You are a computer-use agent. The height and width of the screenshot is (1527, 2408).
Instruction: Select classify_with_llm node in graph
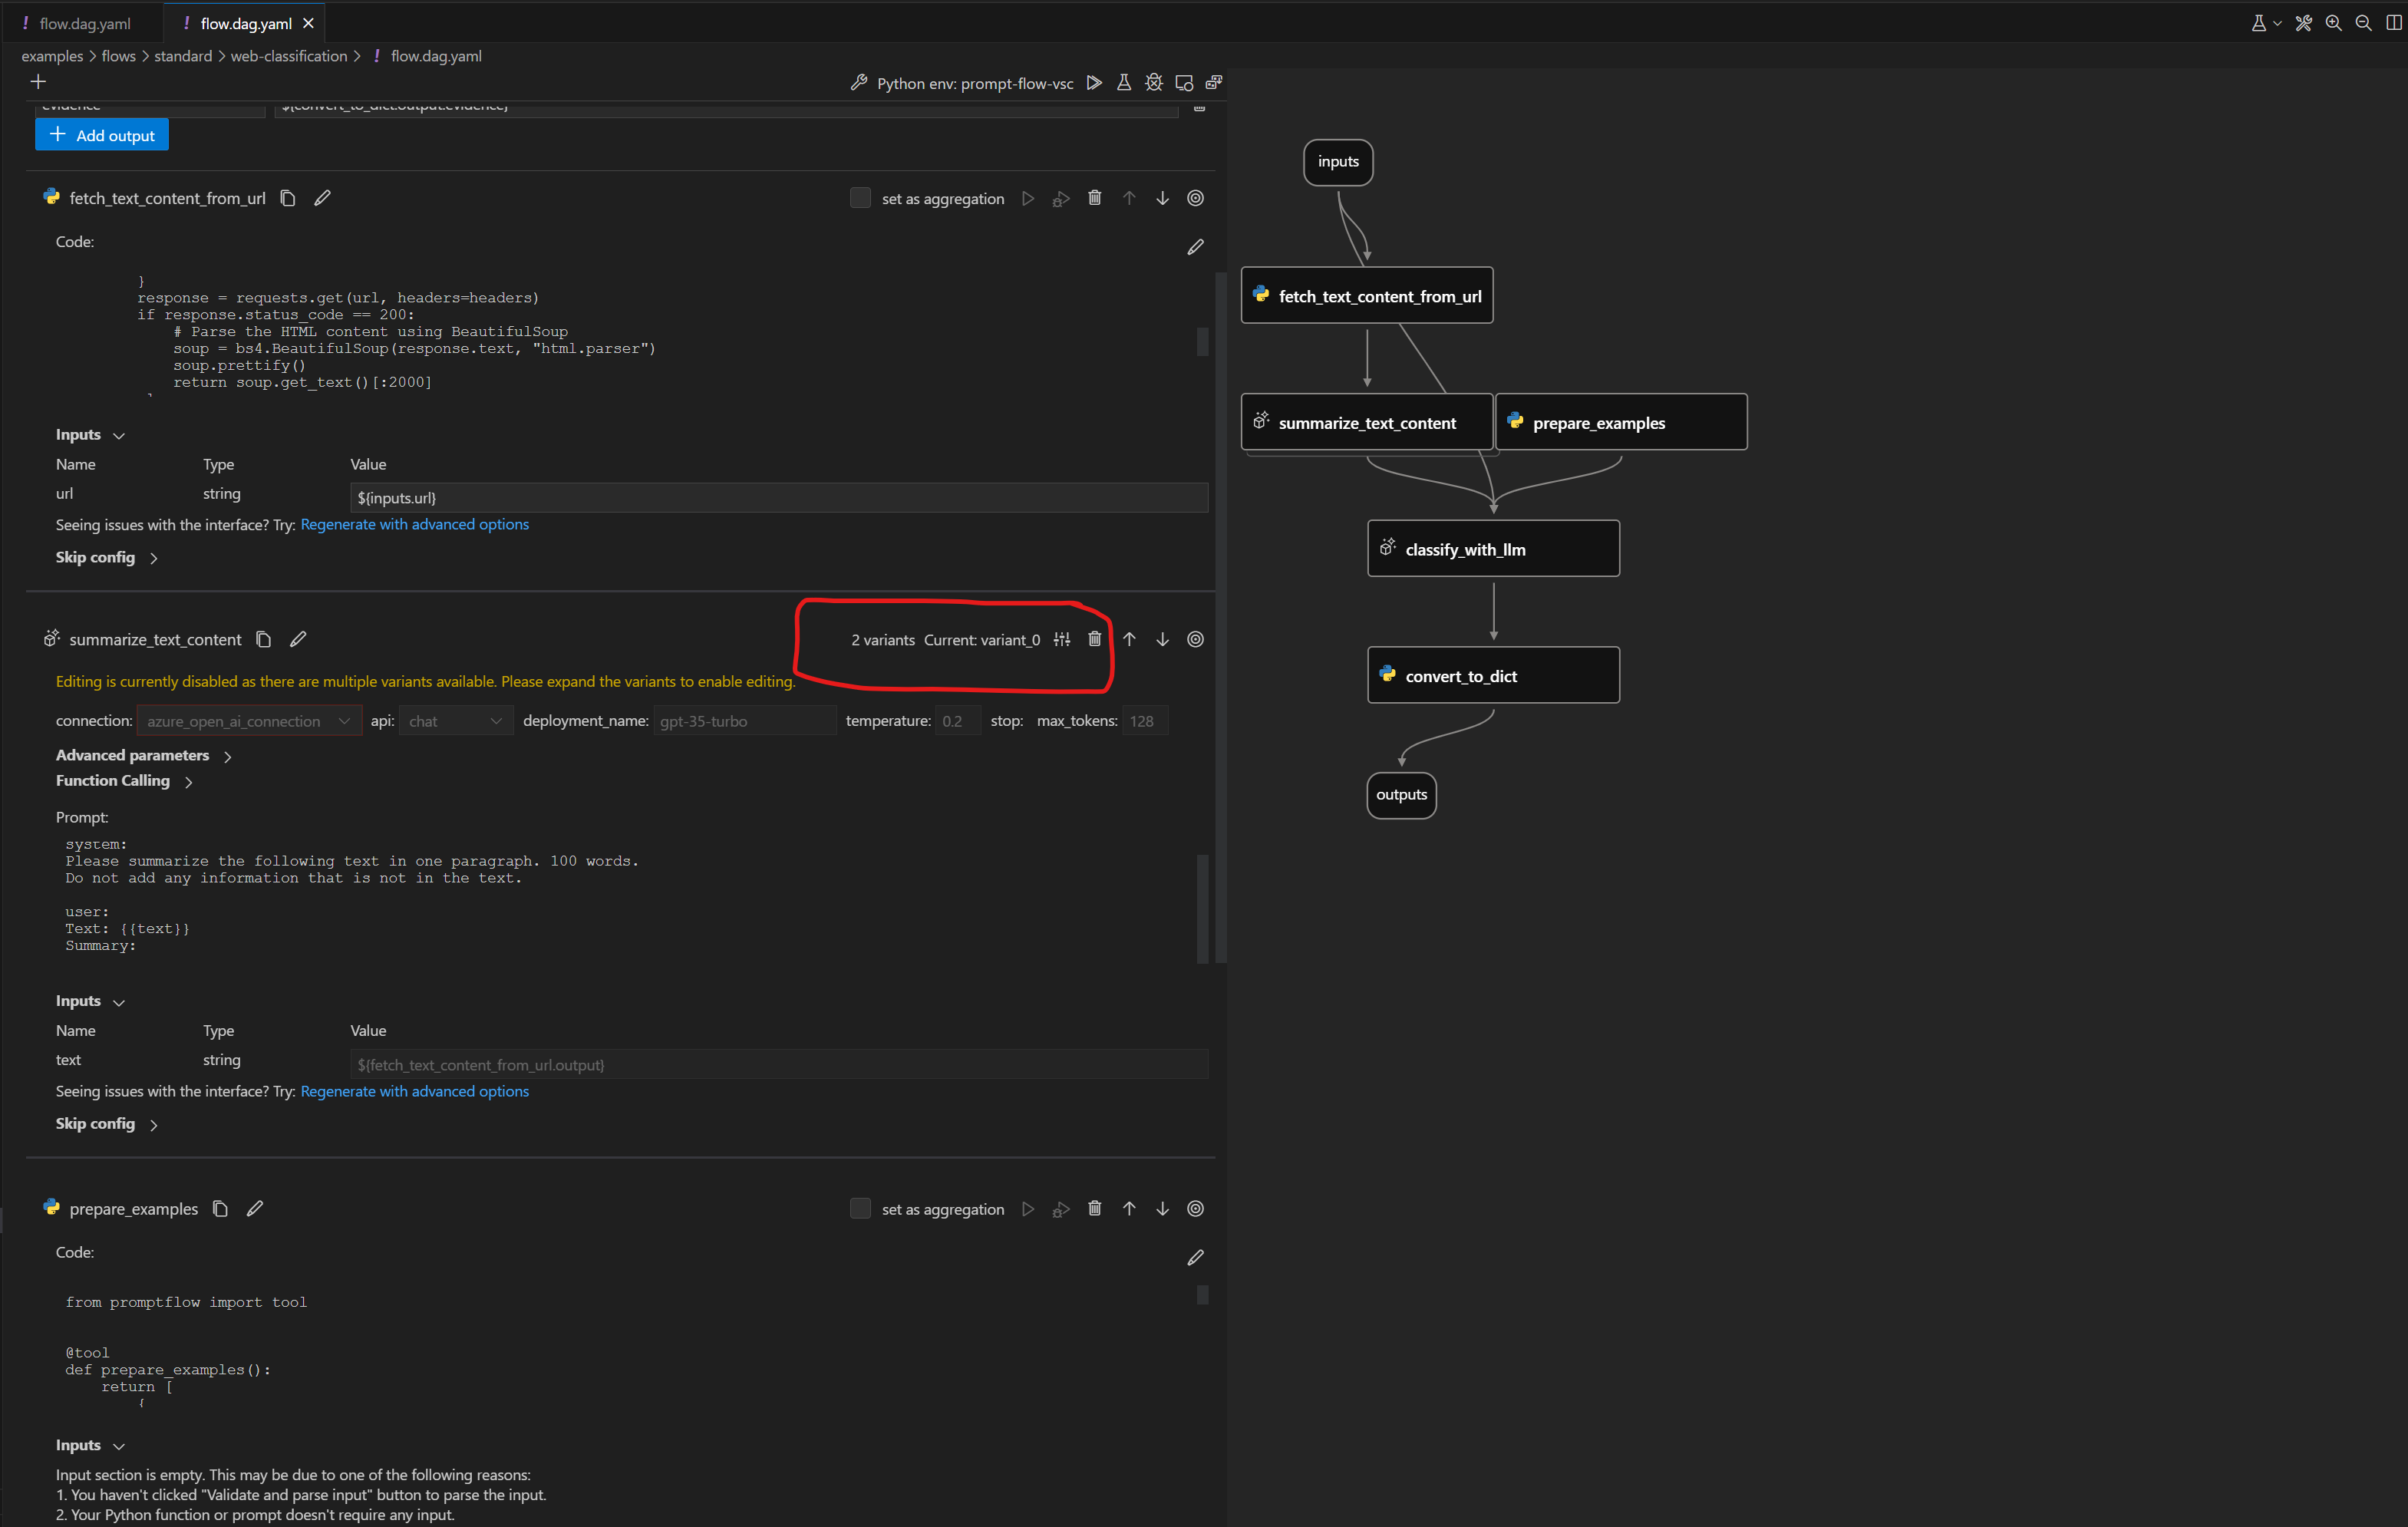[x=1492, y=549]
